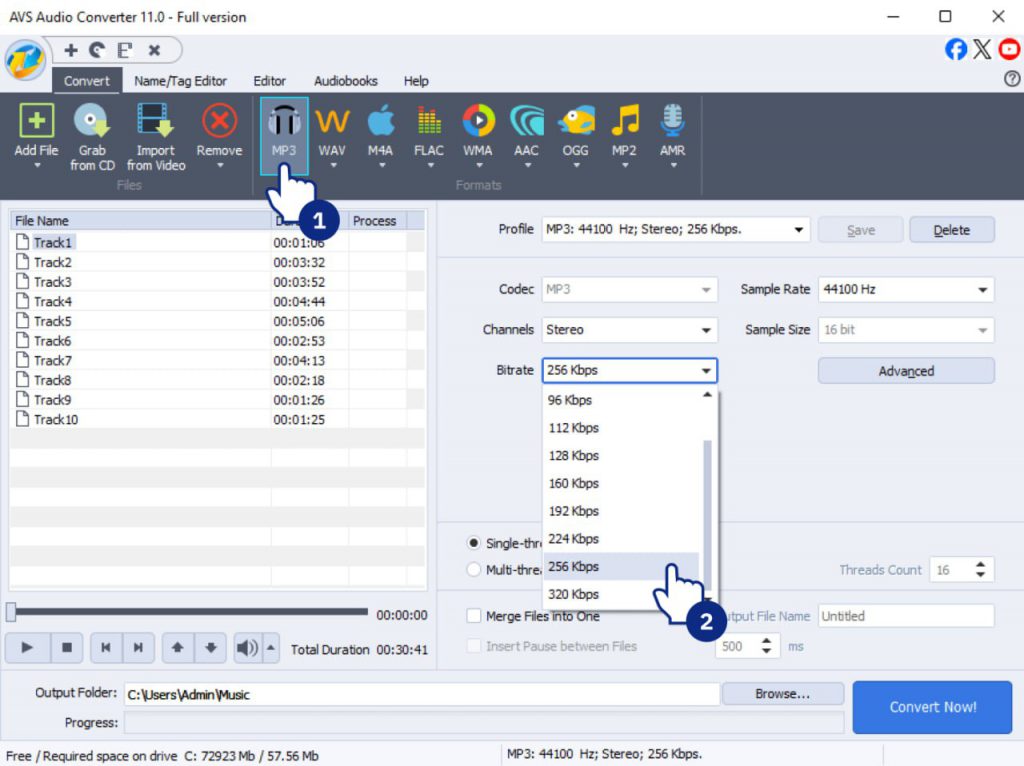Click the Add File icon
Image resolution: width=1024 pixels, height=766 pixels.
tap(36, 125)
